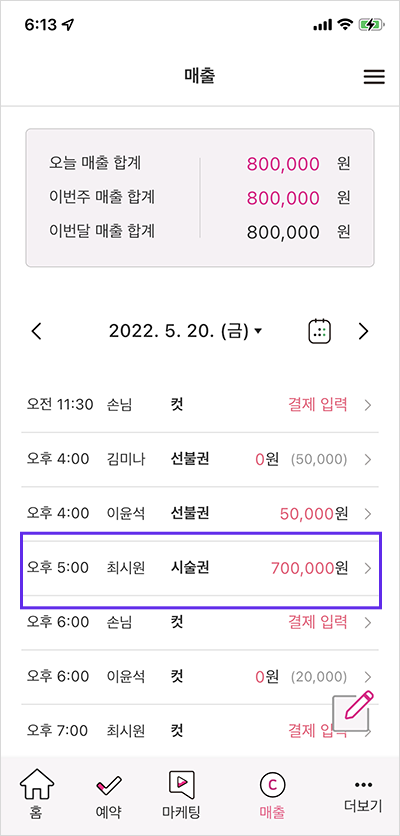Open 최시원 시술권 700,000원 row chevron
The image size is (400, 836).
pyautogui.click(x=367, y=568)
